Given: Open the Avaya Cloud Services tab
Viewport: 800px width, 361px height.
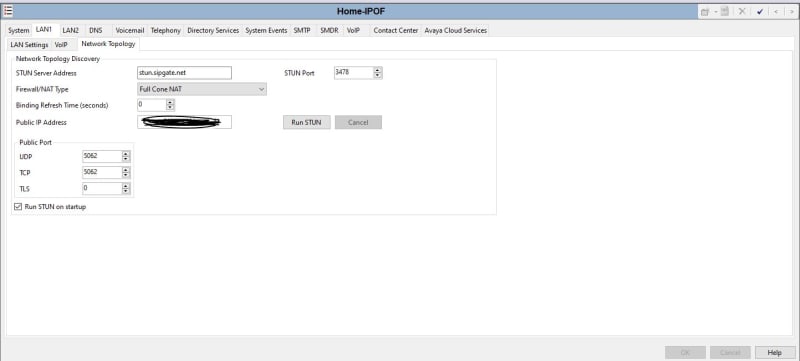Looking at the screenshot, I should [x=456, y=31].
